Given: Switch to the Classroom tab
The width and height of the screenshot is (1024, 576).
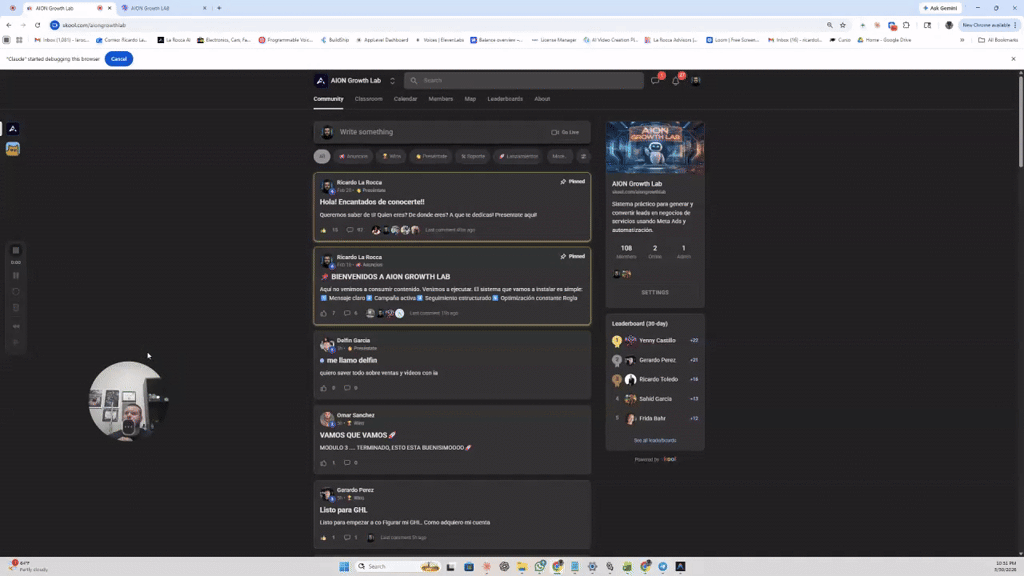Looking at the screenshot, I should [368, 99].
